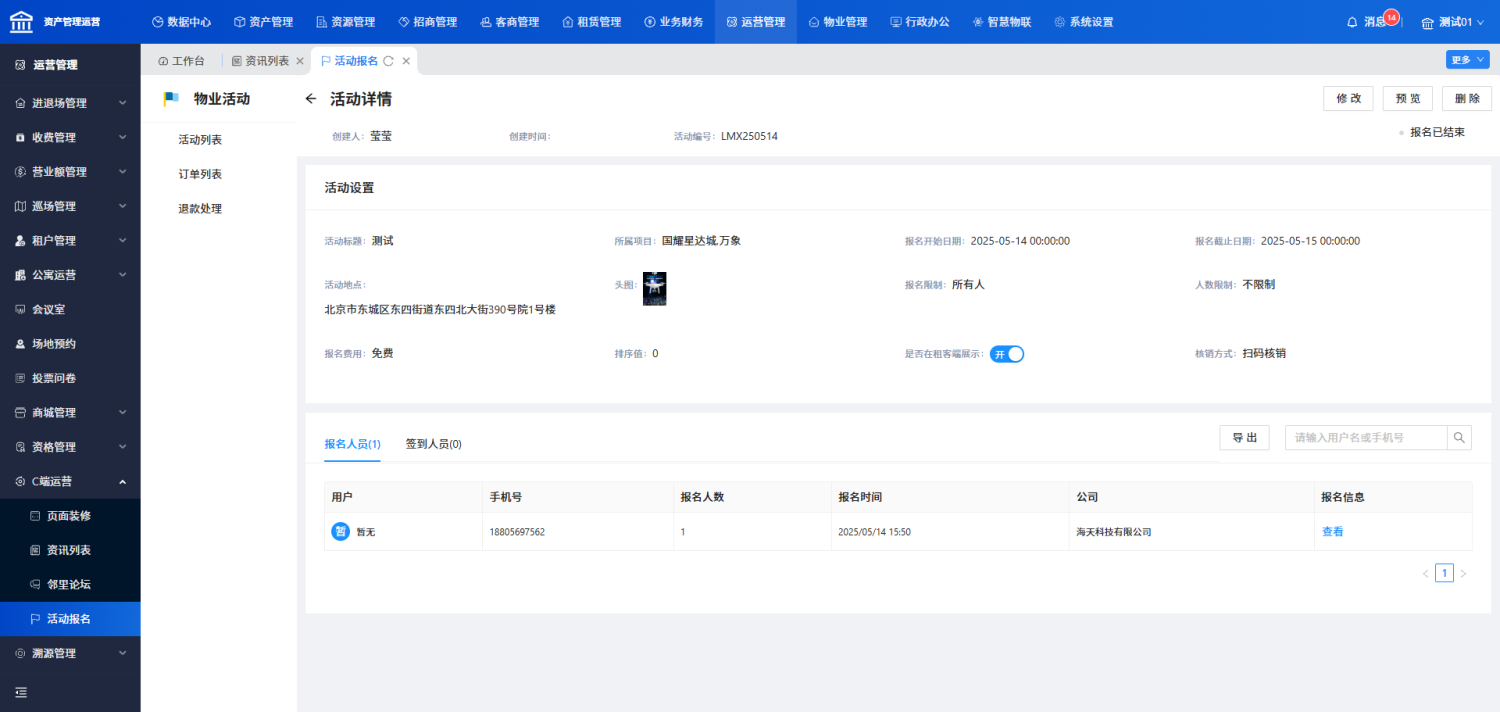The width and height of the screenshot is (1500, 712).
Task: Open 资源管理 in top navigation
Action: click(x=345, y=22)
